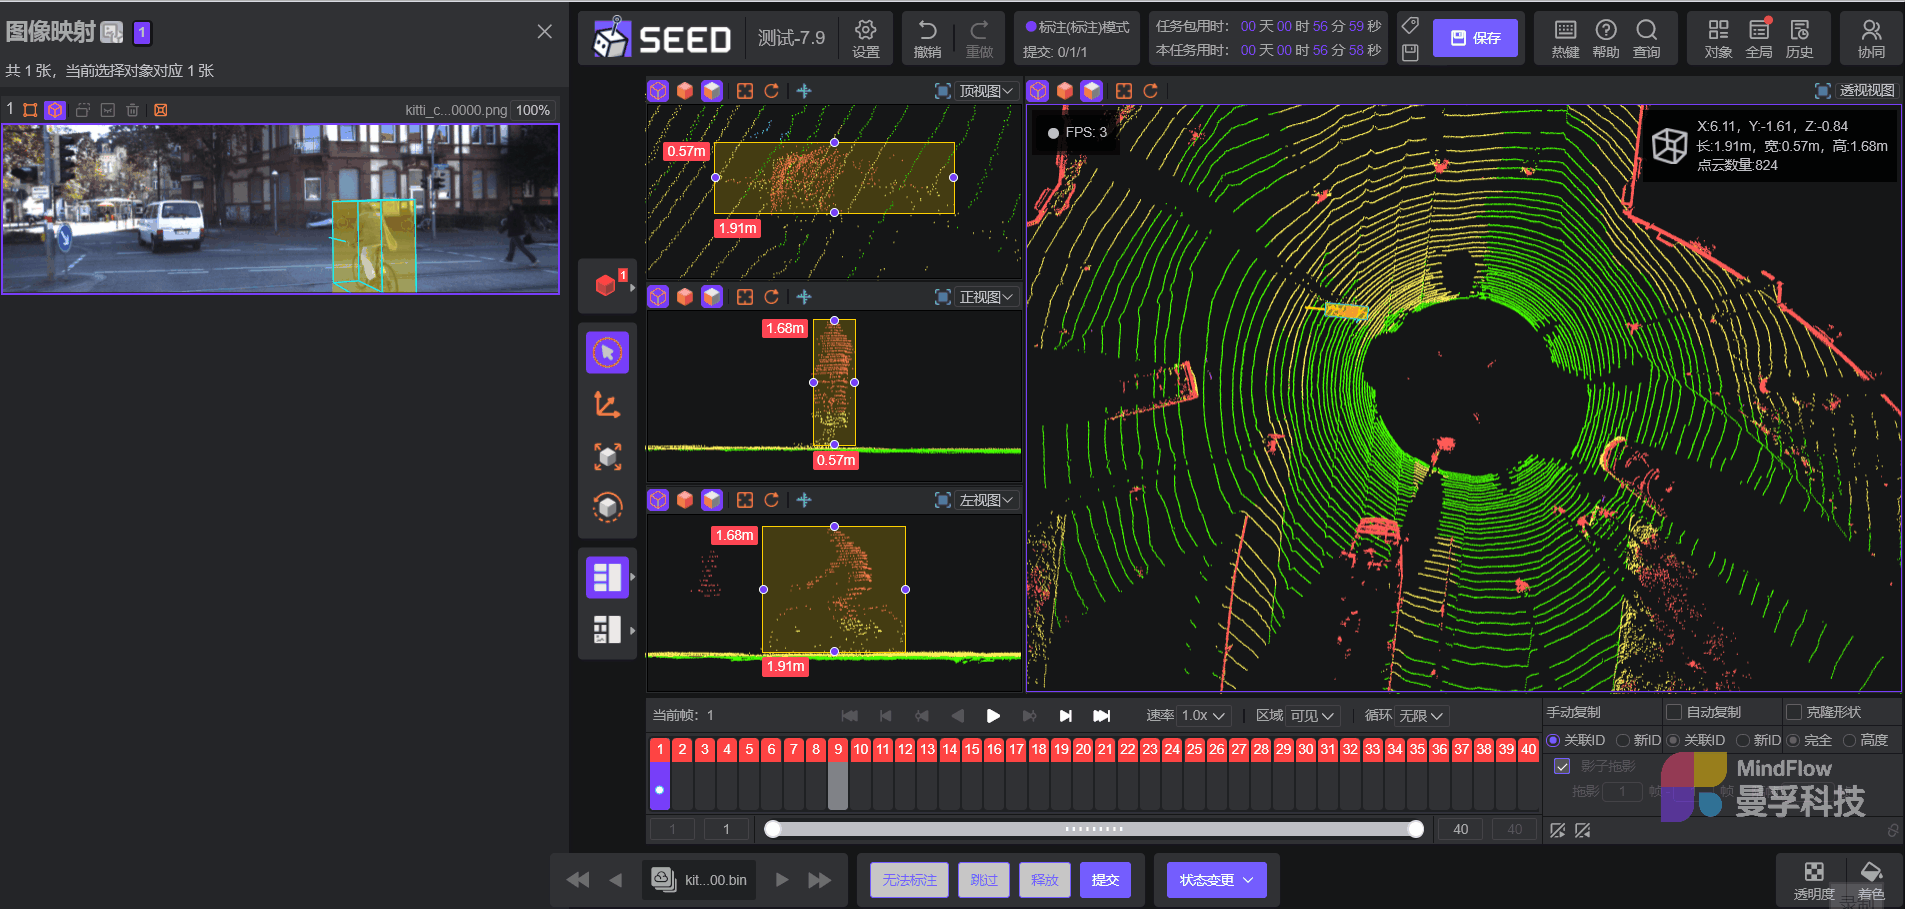Click the move cross icon in left view

(803, 499)
